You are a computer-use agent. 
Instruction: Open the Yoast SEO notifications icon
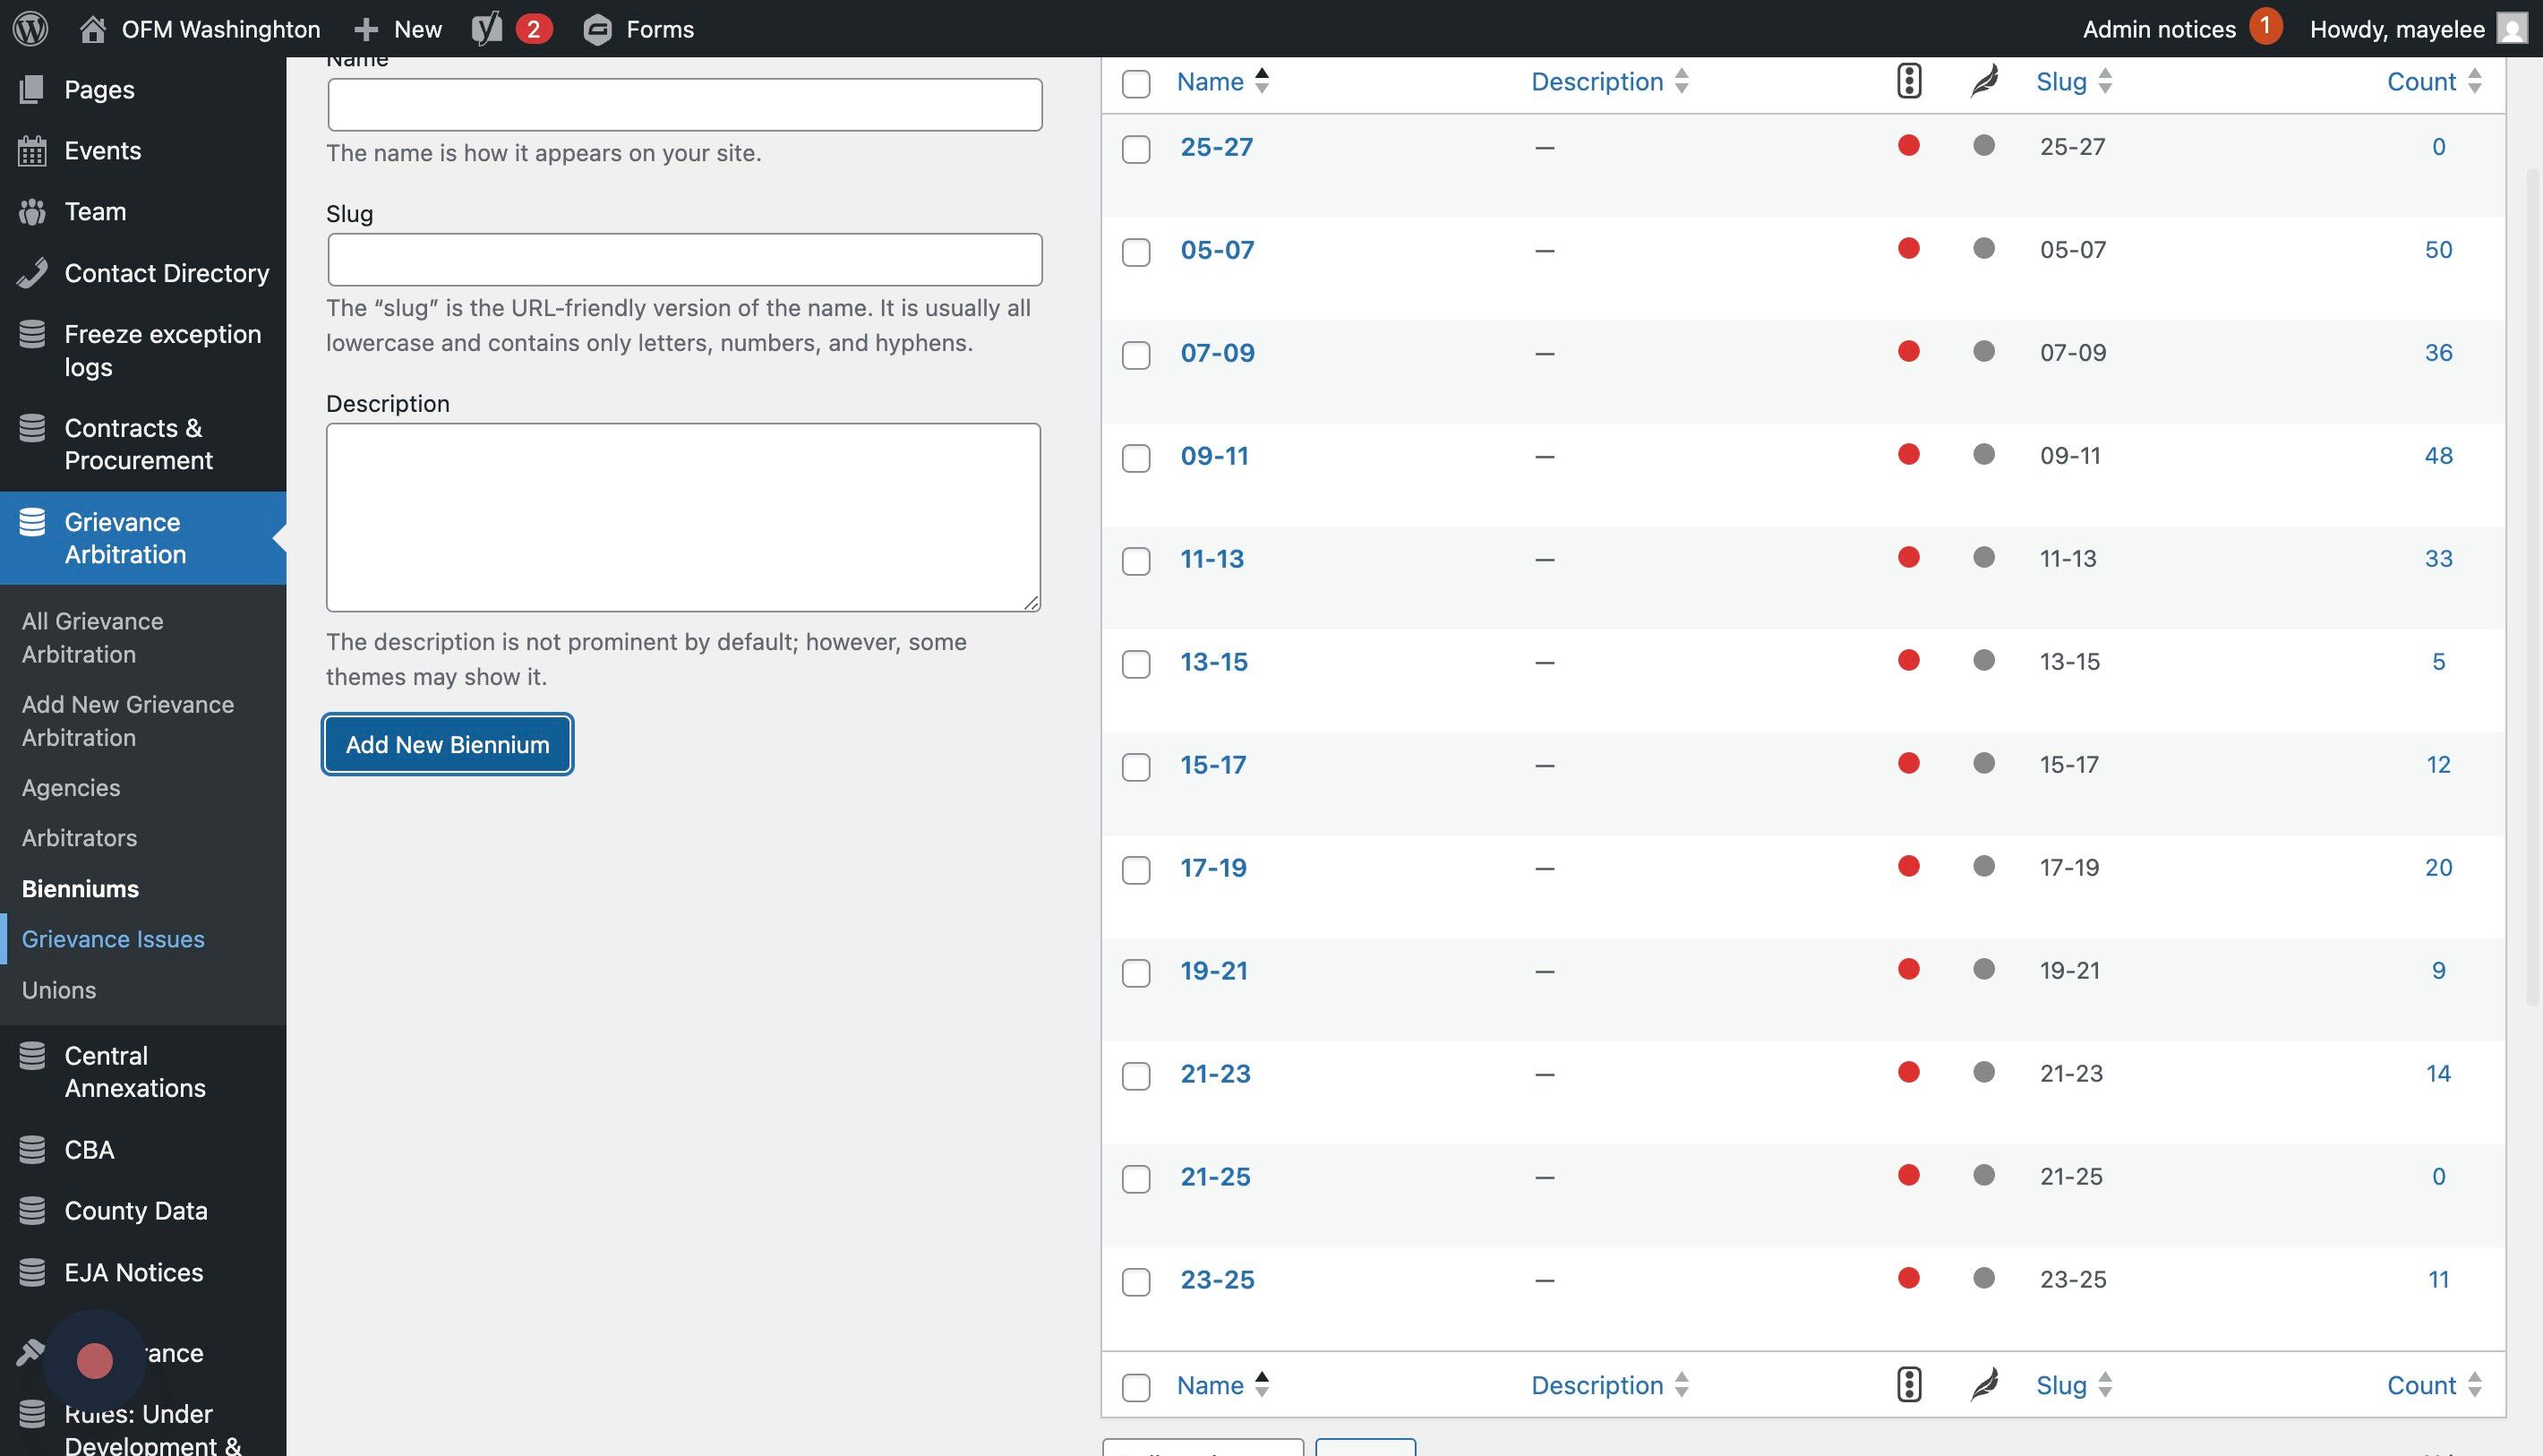(487, 28)
